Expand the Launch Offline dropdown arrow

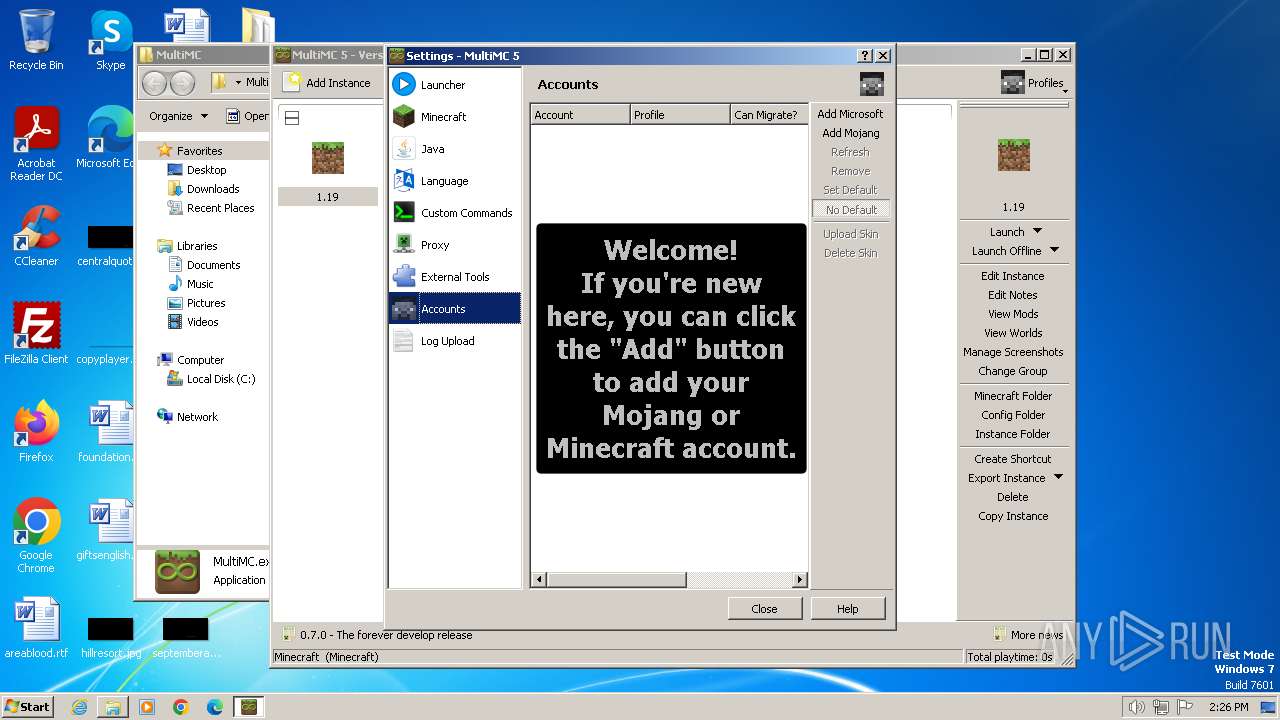click(x=1054, y=251)
